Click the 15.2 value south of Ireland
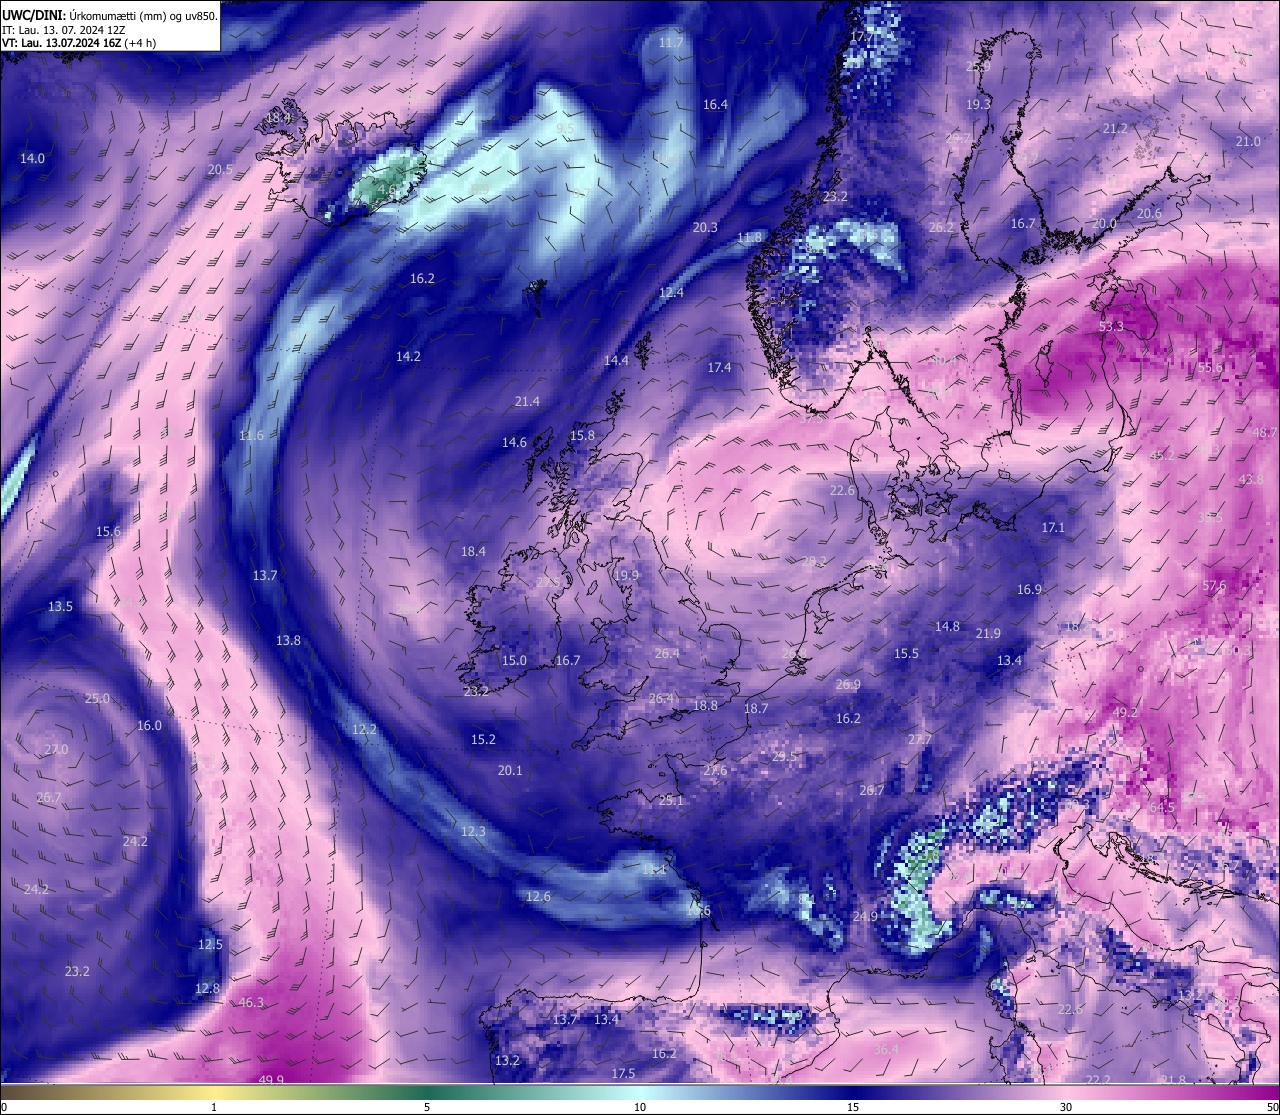 (x=483, y=739)
